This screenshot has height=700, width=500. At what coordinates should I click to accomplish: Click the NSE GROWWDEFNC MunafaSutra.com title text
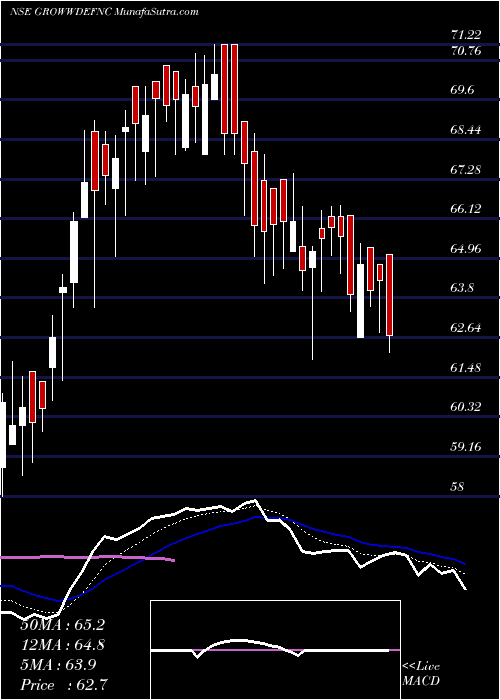coord(104,12)
